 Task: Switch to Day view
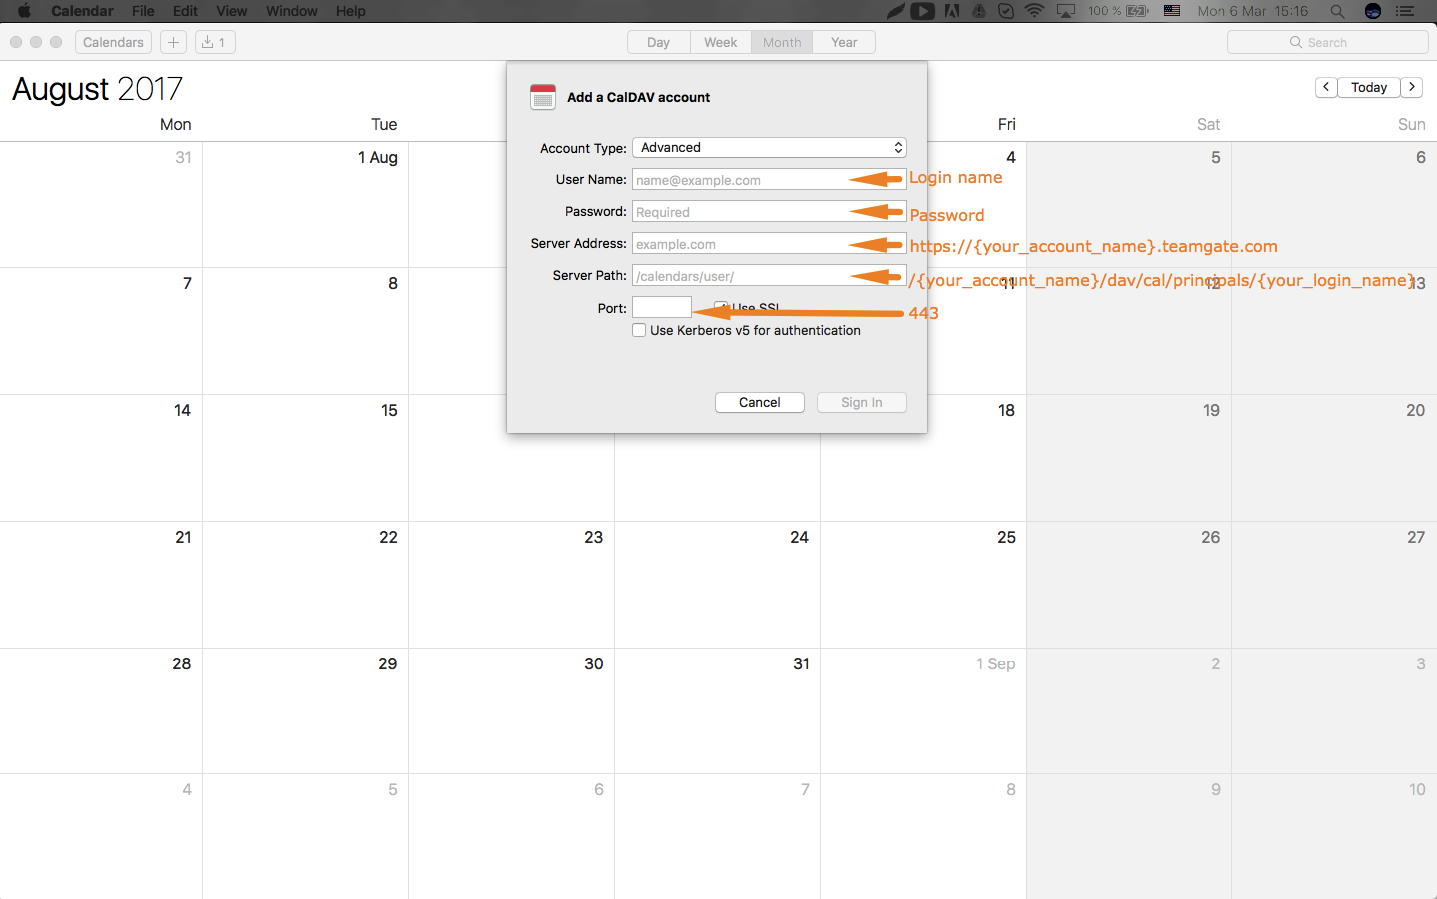tap(658, 42)
